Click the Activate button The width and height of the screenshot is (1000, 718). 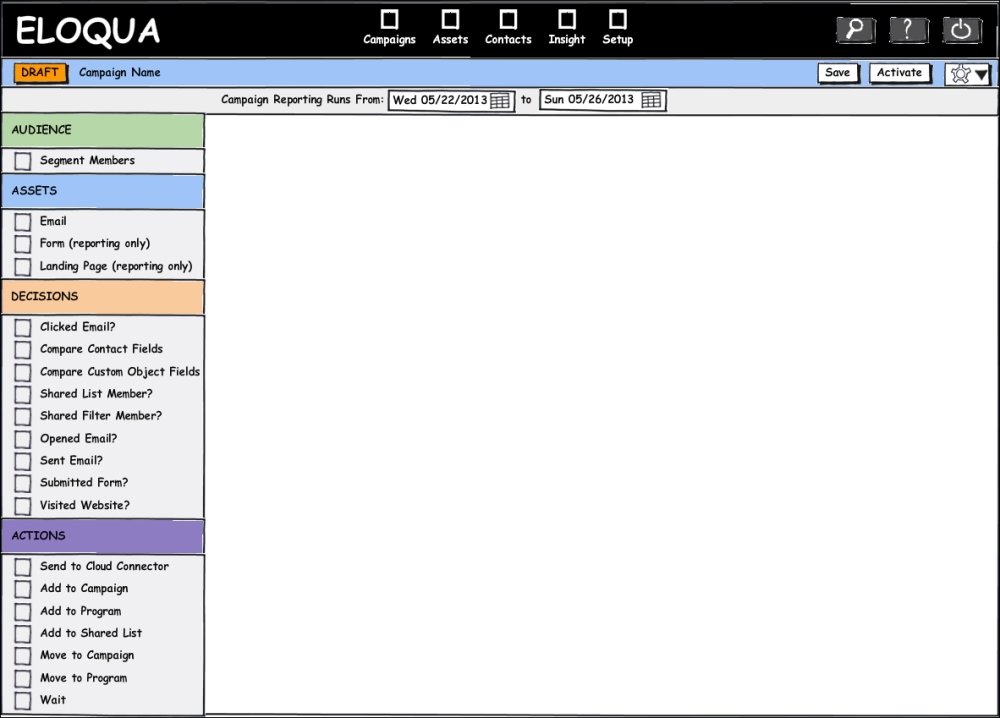tap(899, 73)
